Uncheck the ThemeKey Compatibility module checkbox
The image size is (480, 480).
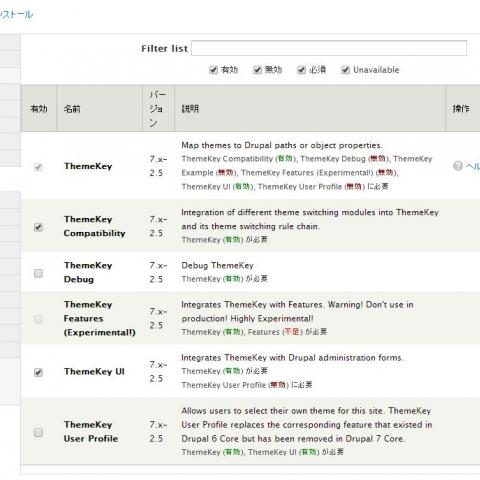[x=38, y=227]
